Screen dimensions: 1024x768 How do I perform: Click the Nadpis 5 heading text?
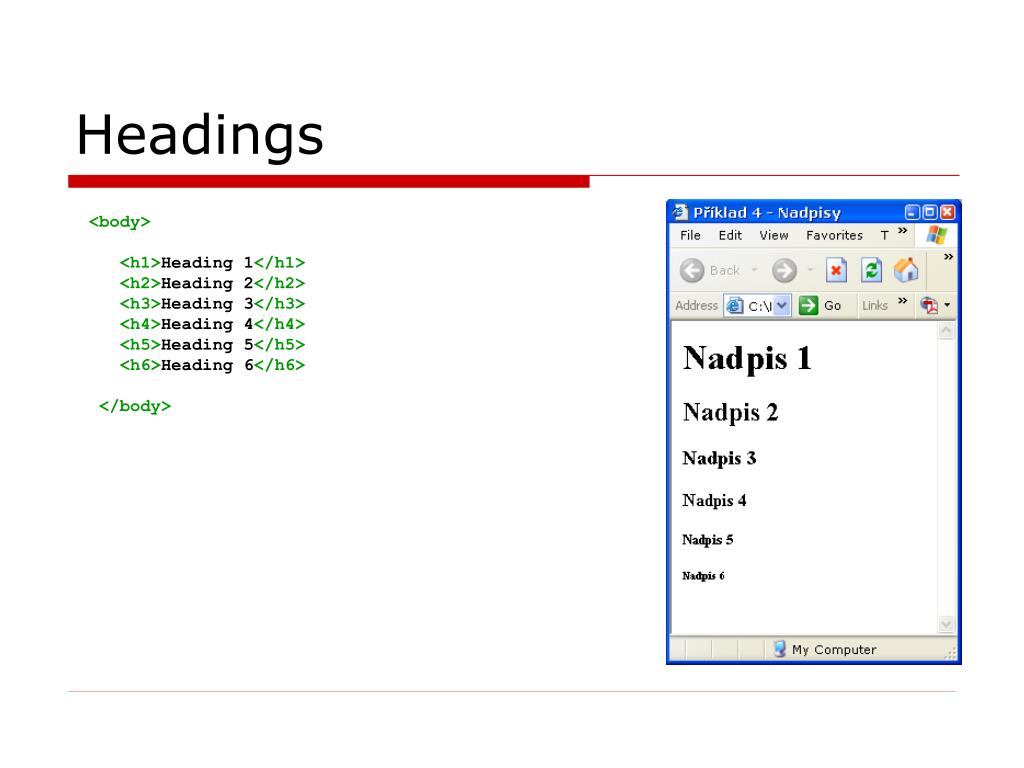pos(708,539)
